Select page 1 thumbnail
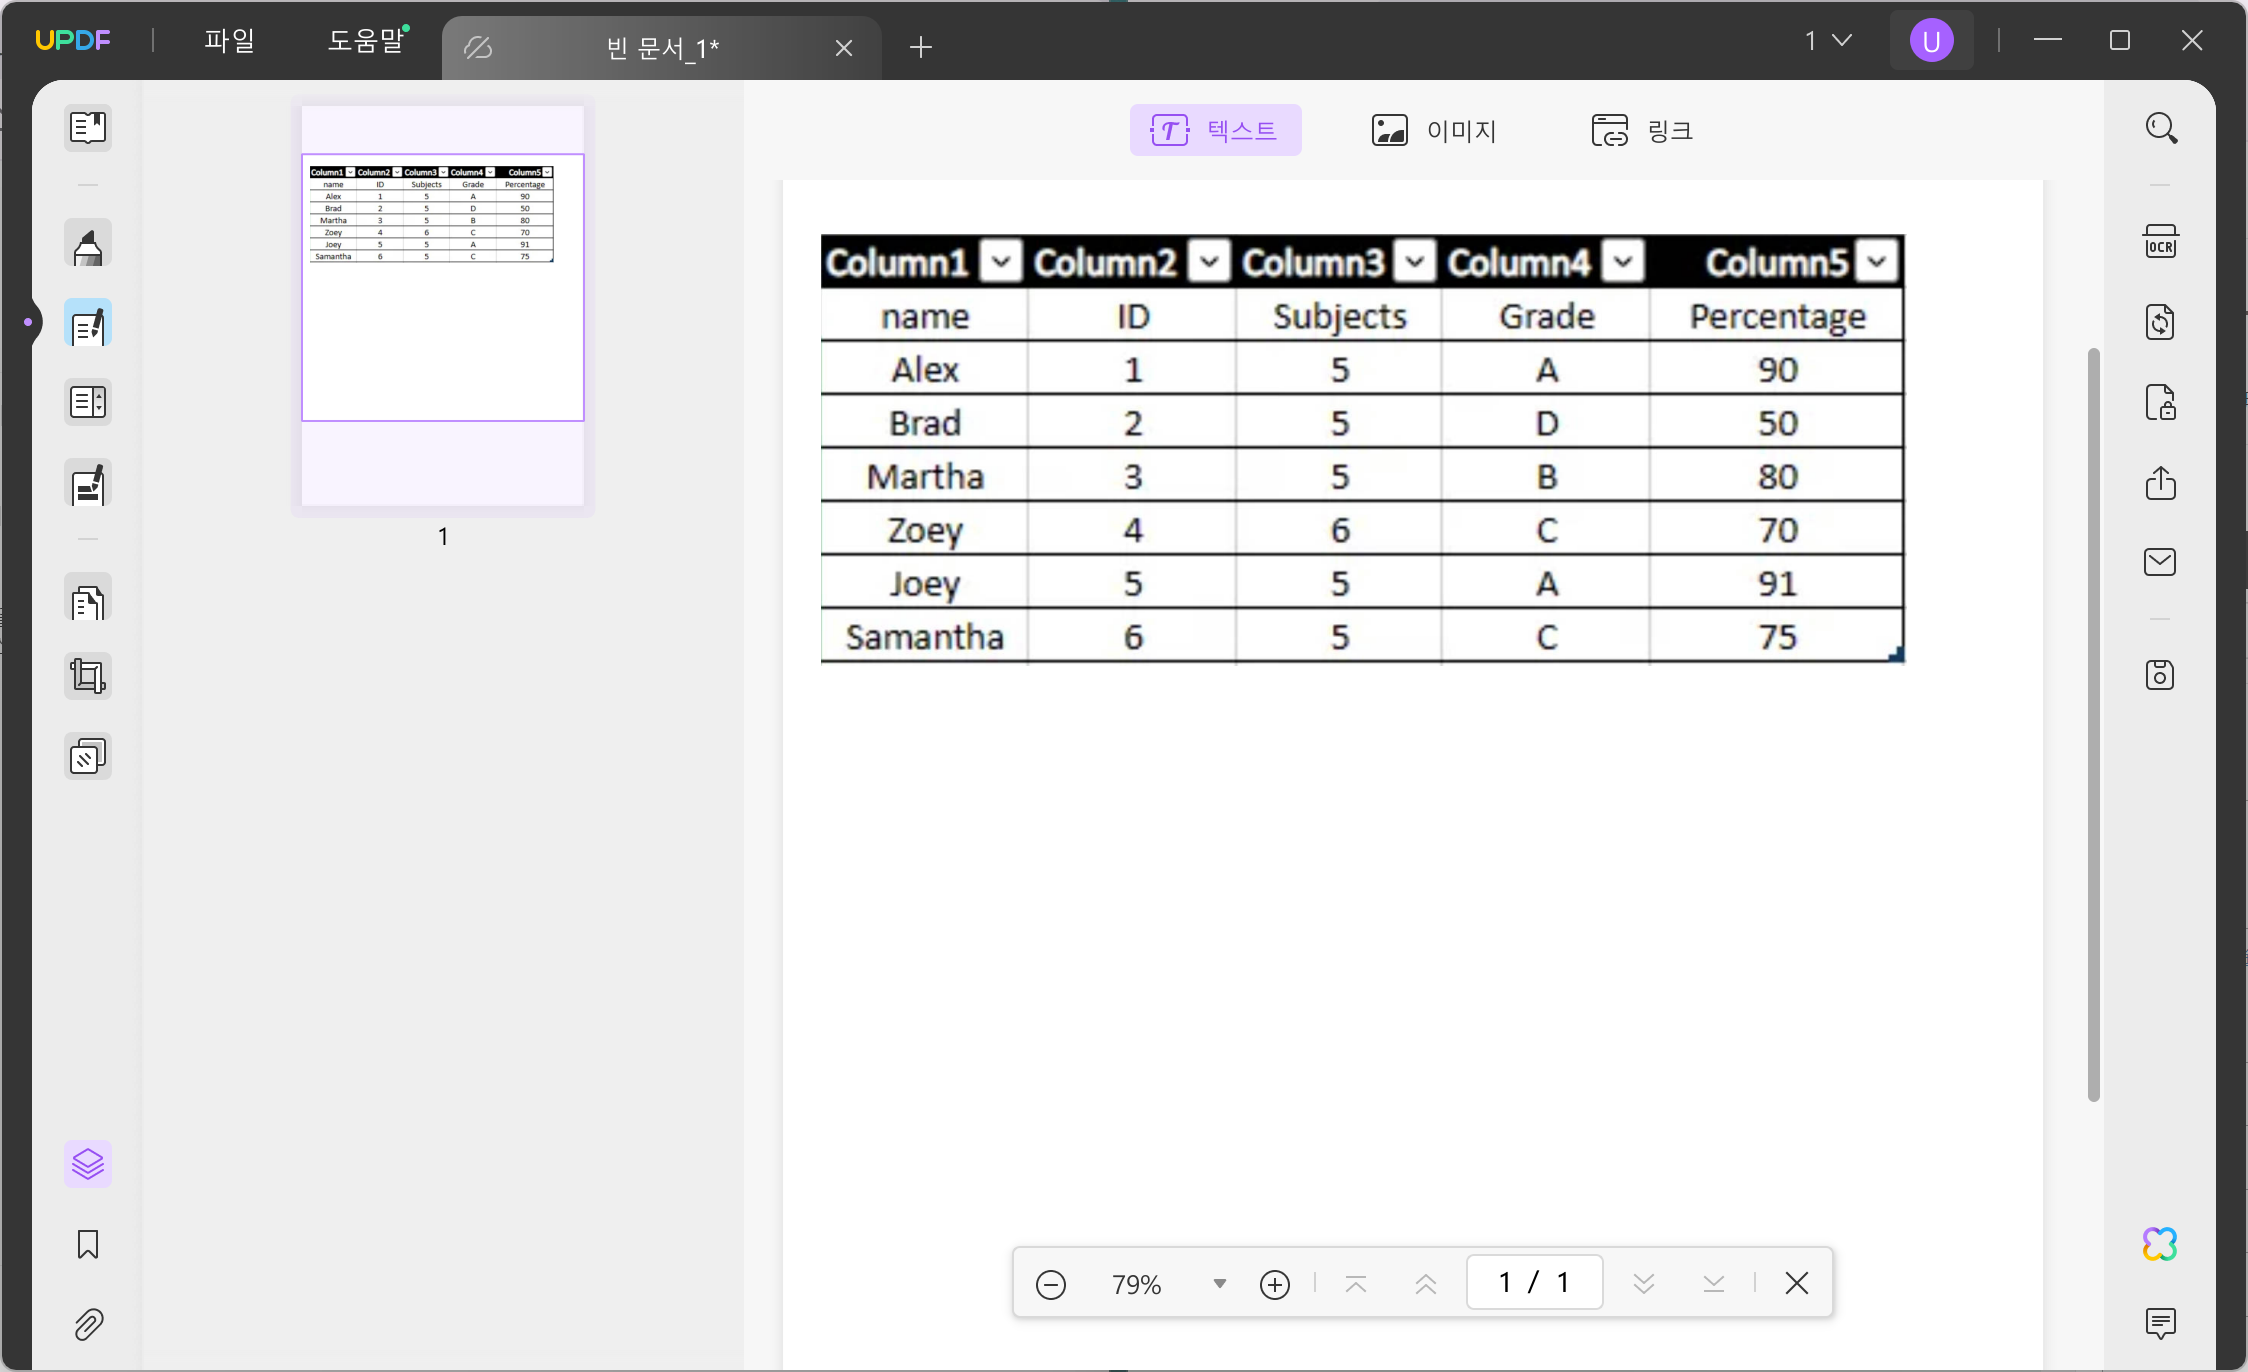 point(443,306)
